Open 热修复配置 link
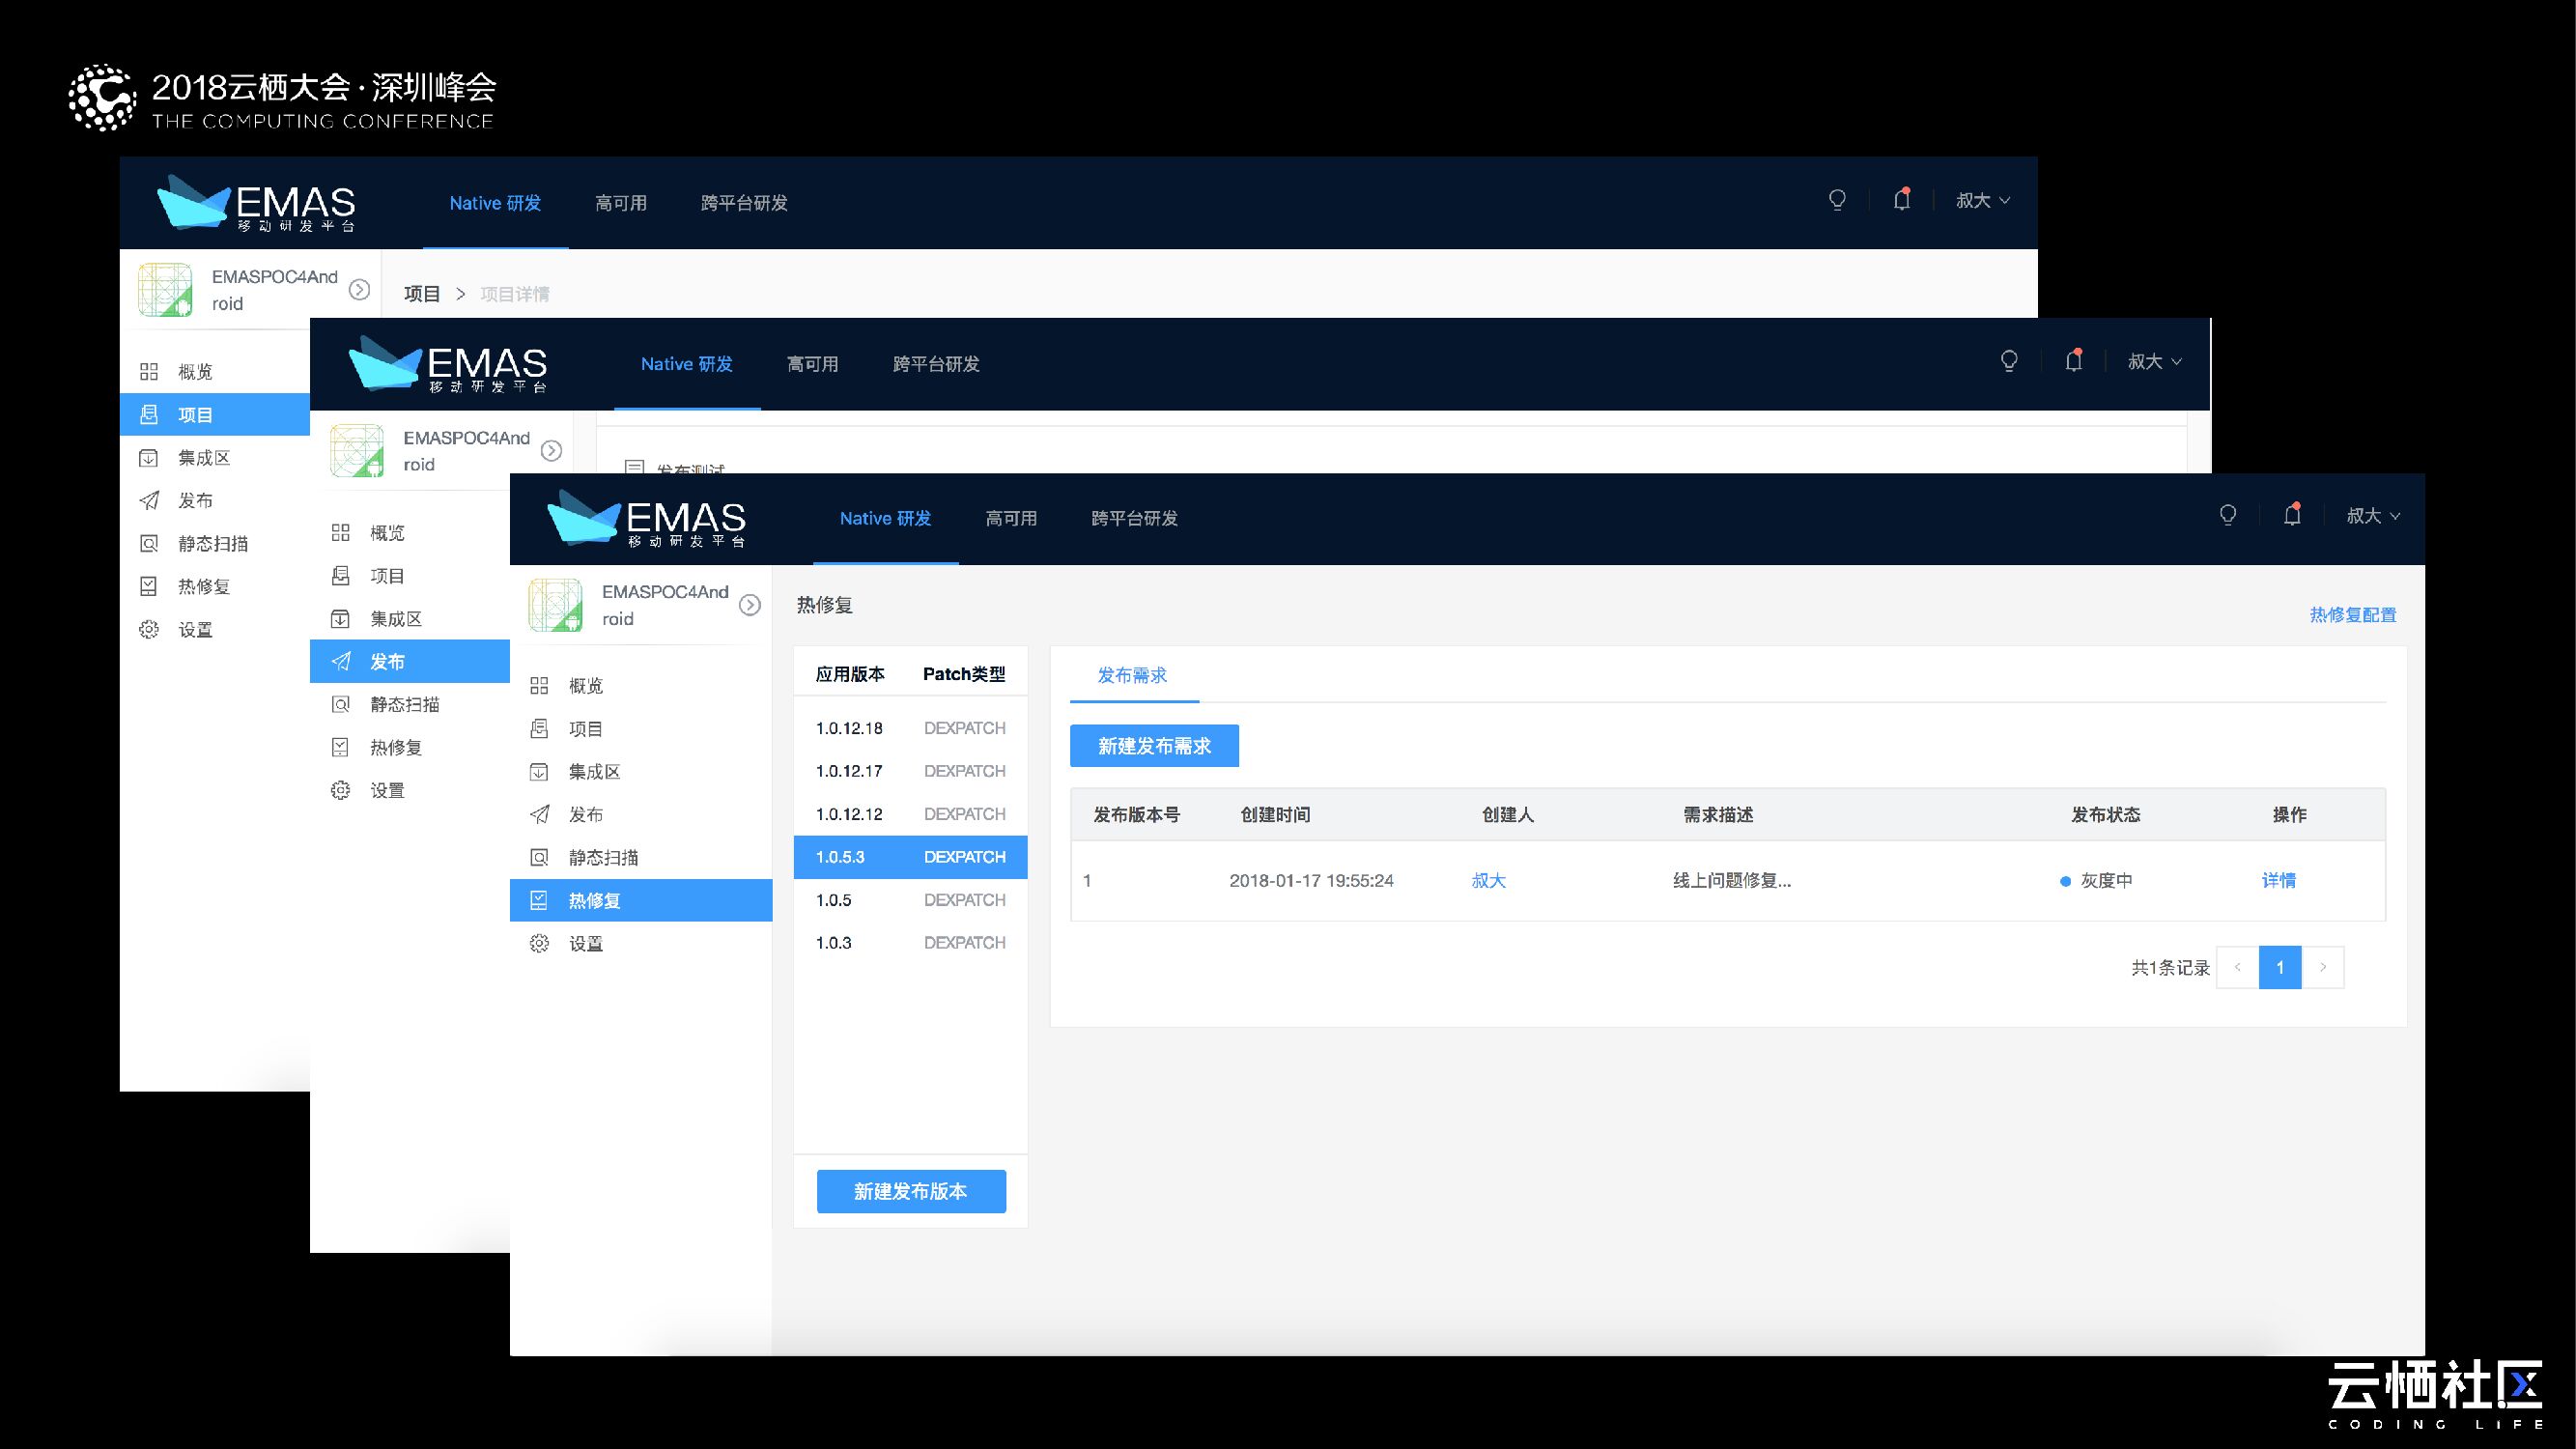Screen dimensions: 2576x1449 point(2352,615)
